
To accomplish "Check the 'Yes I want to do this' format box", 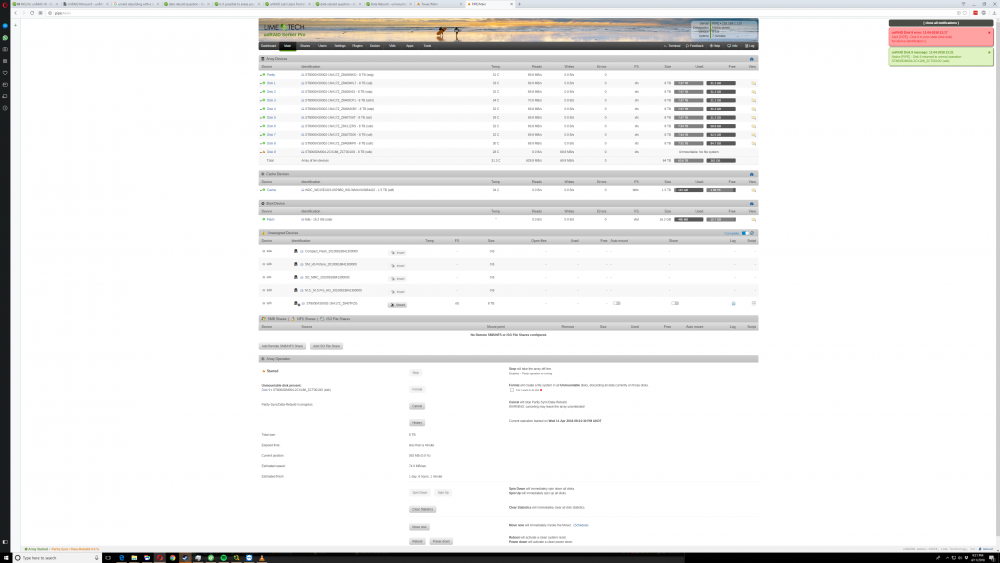I will point(511,390).
